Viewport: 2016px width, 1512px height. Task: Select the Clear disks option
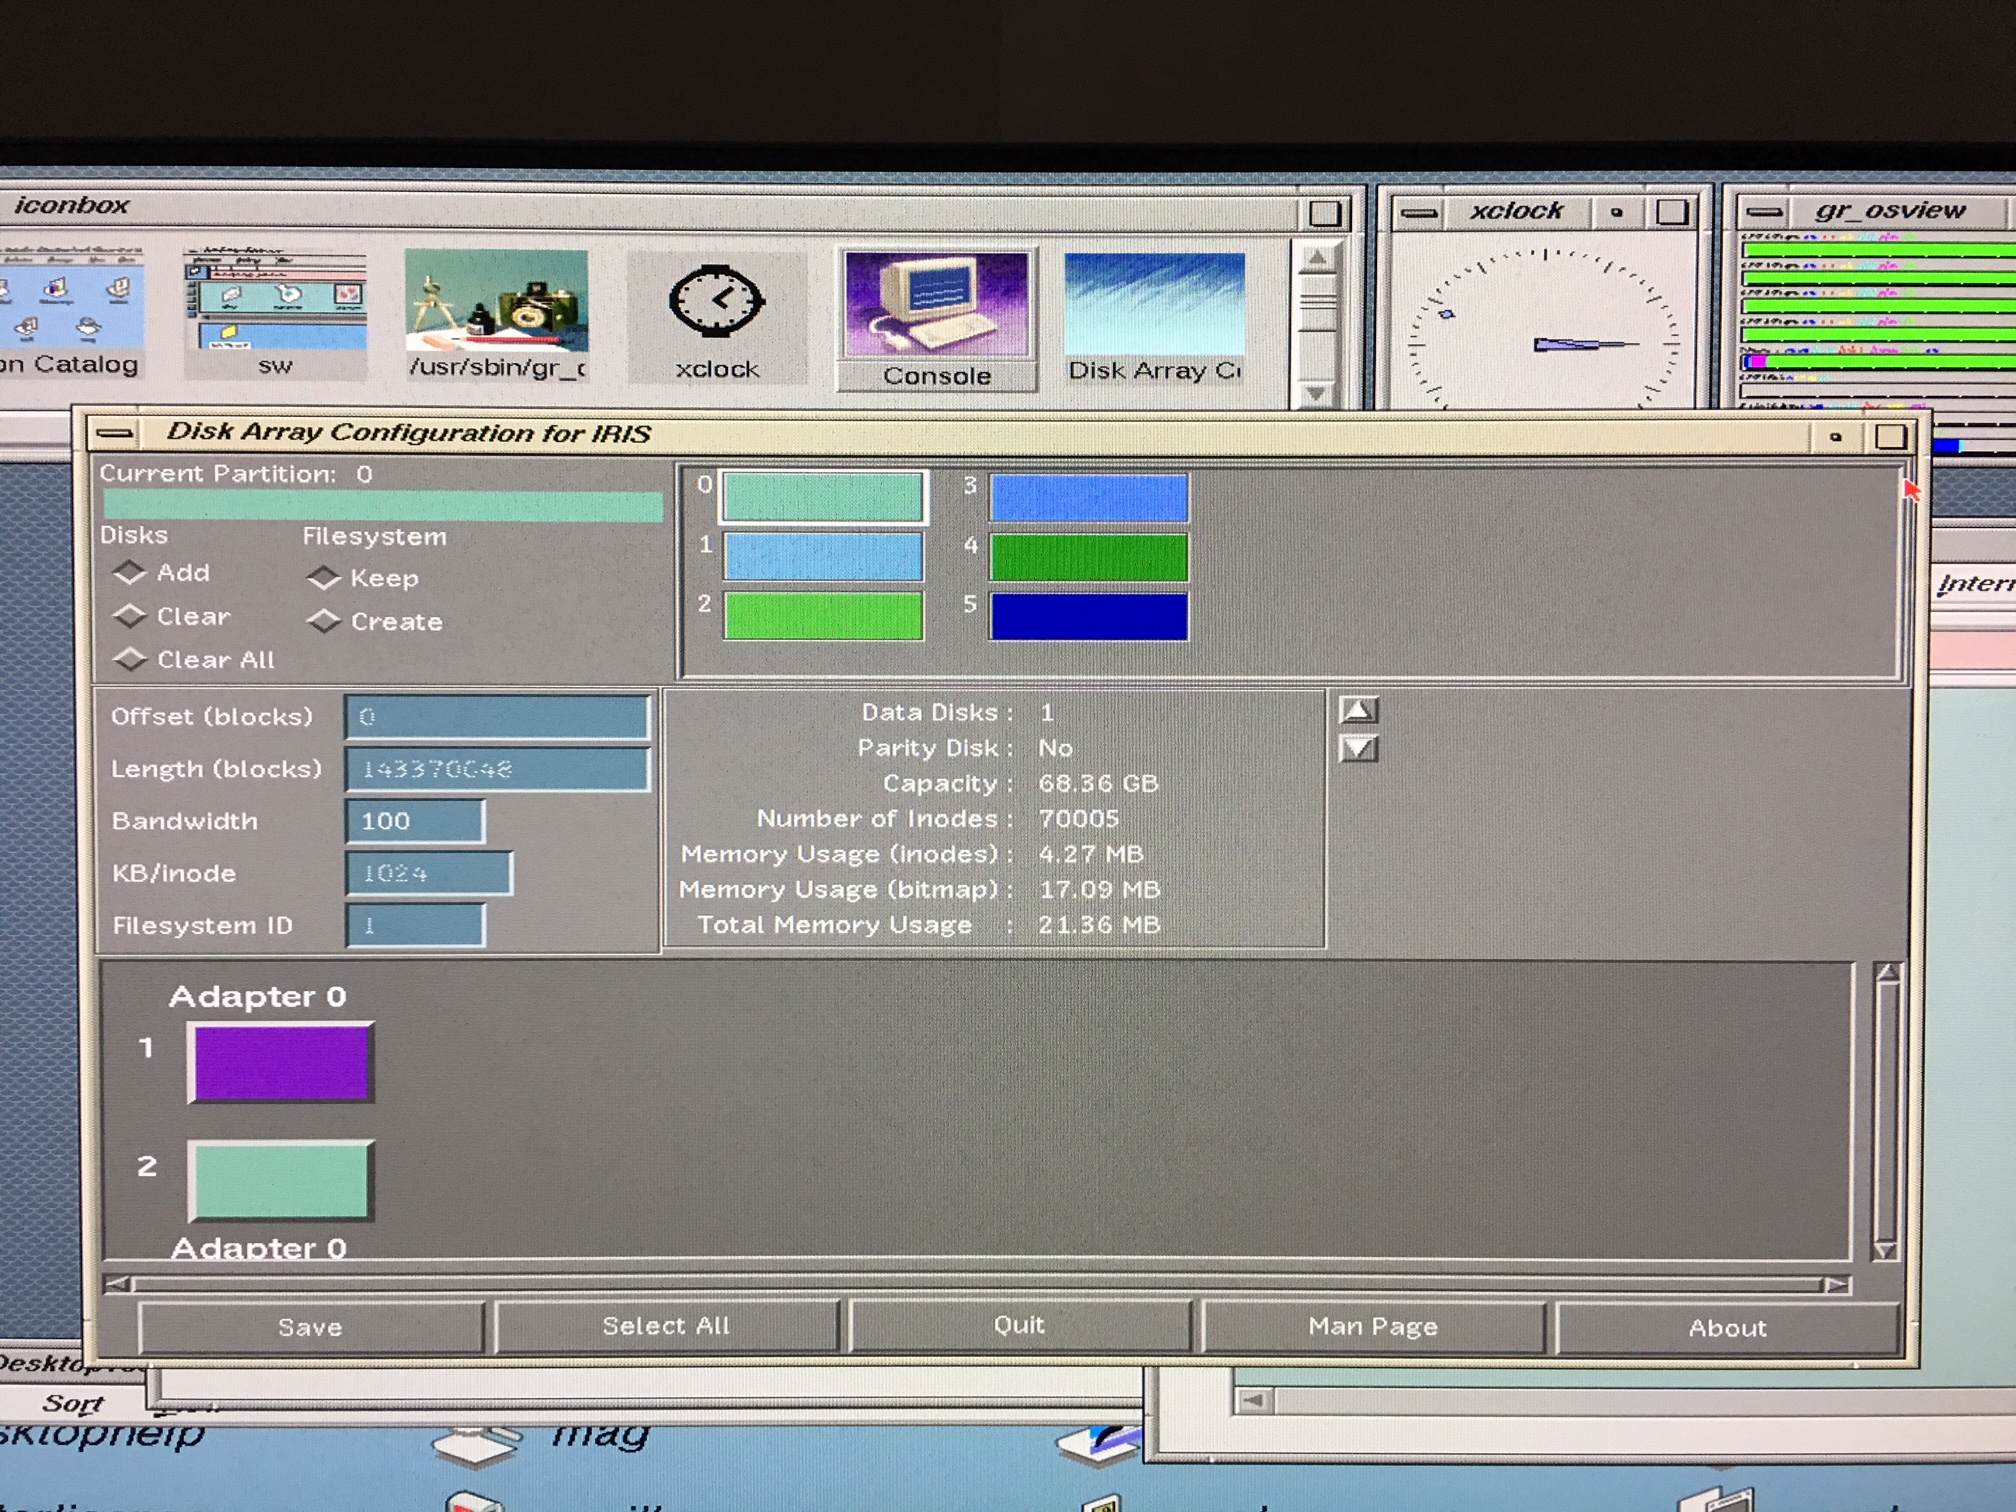171,616
